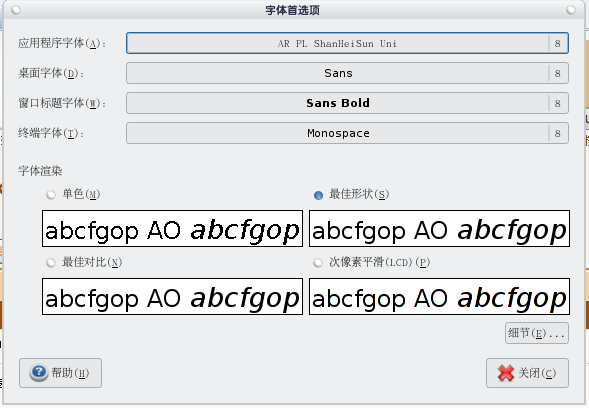Click the font preview sample under 单色
The height and width of the screenshot is (408, 589).
pos(172,228)
